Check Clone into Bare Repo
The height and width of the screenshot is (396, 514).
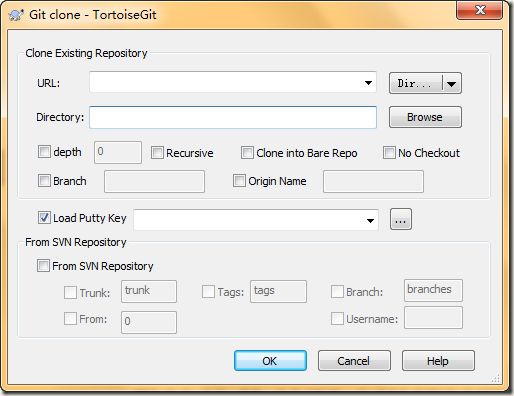(247, 153)
